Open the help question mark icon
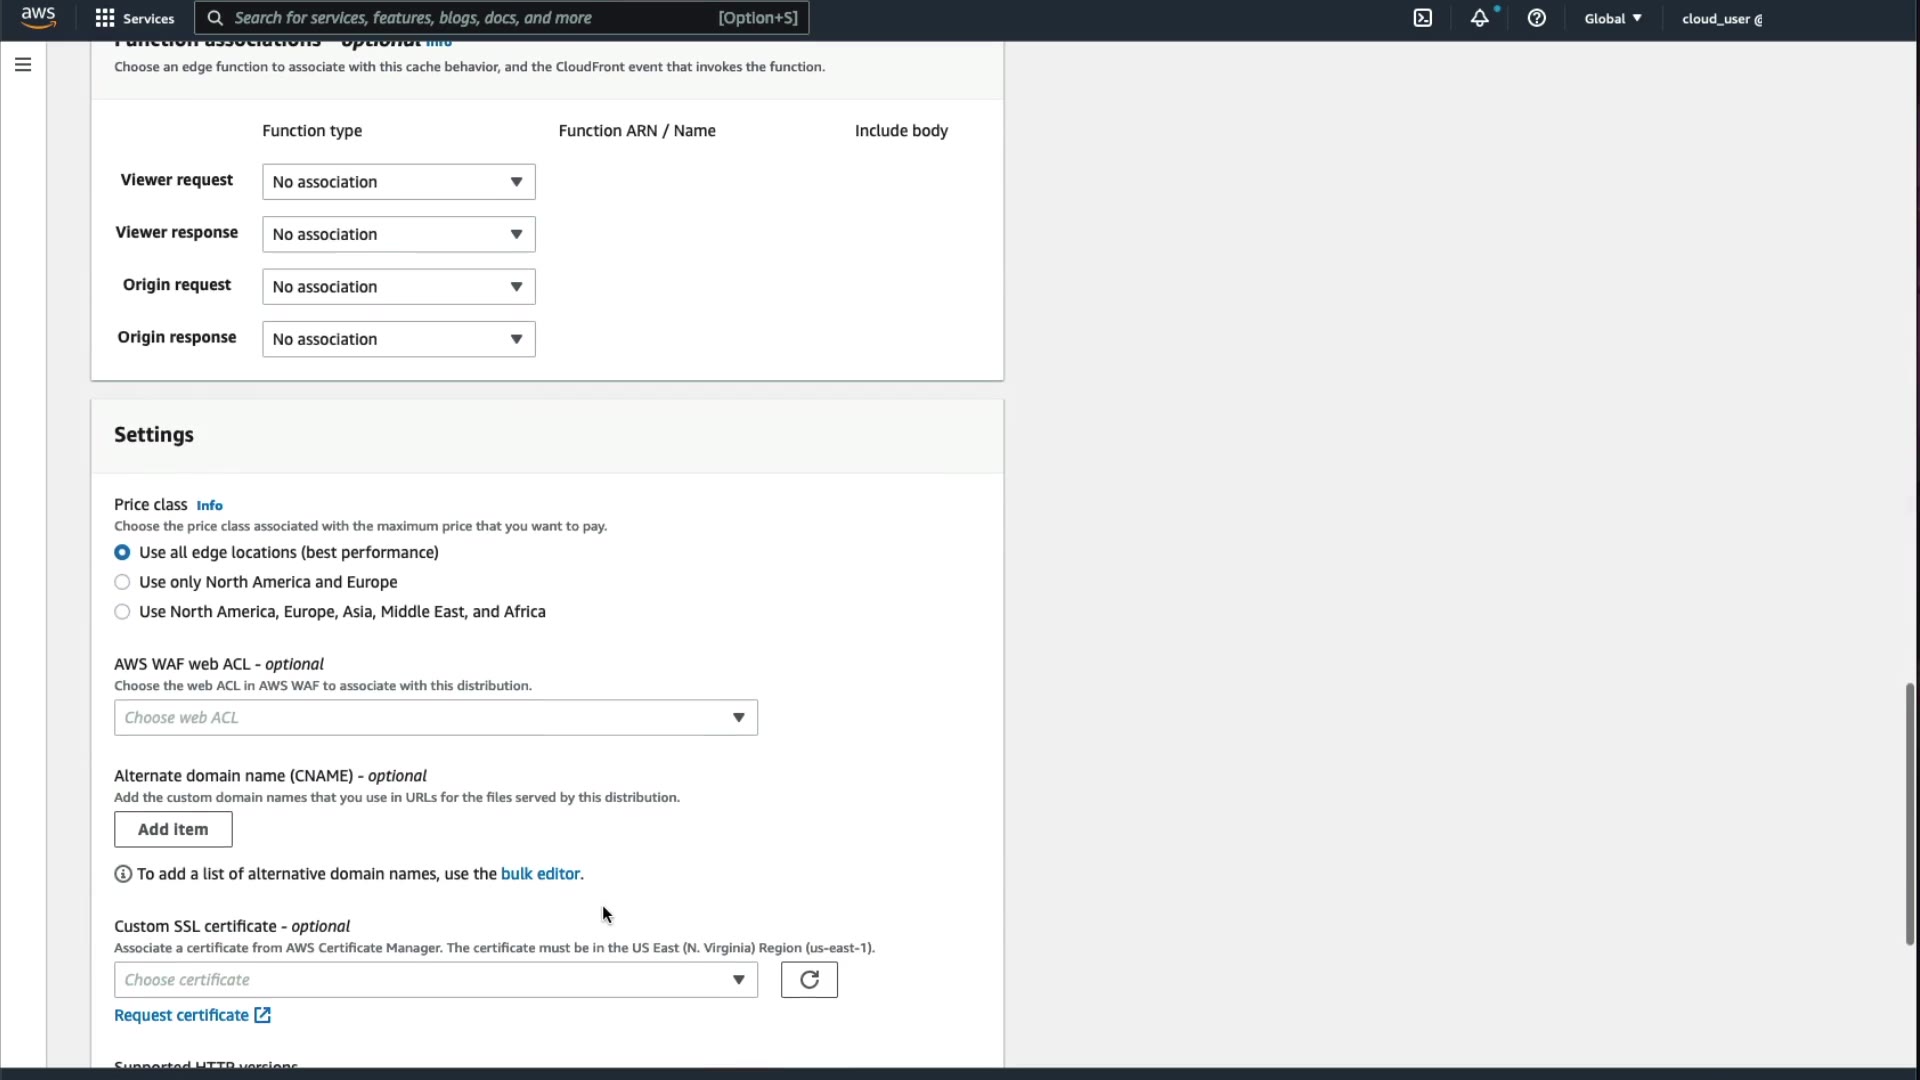 coord(1536,18)
